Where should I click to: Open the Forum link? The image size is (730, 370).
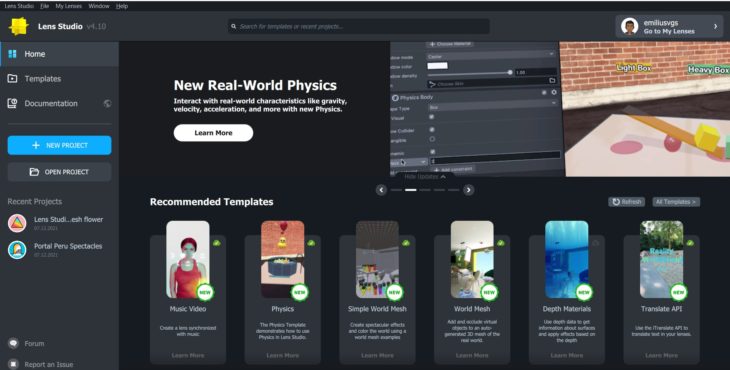[x=34, y=343]
